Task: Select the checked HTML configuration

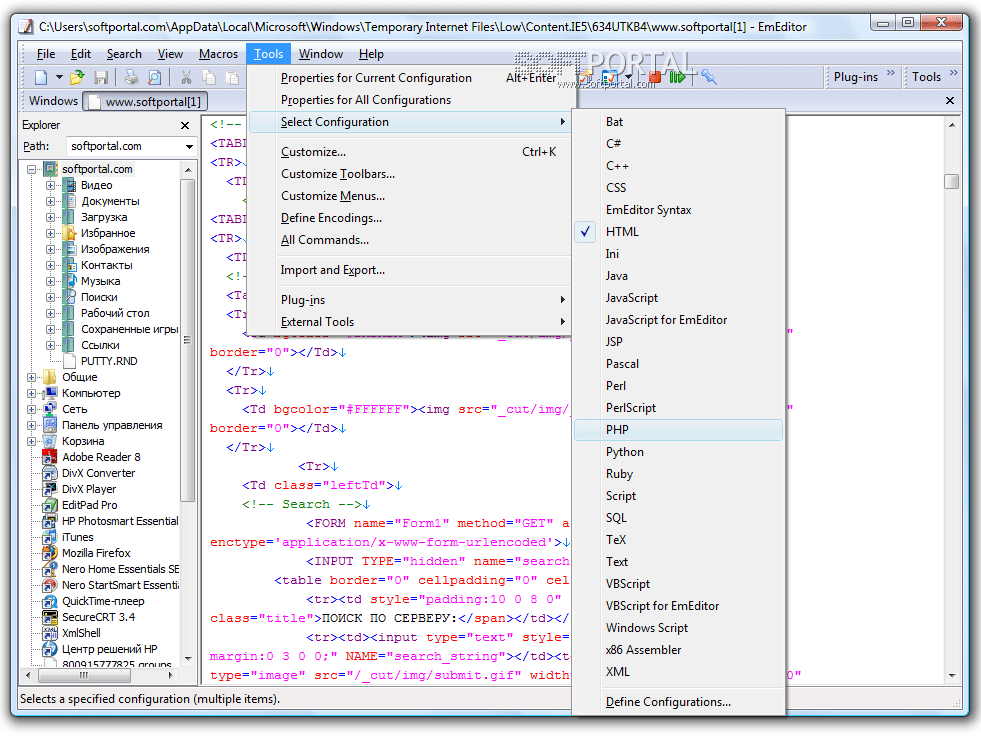Action: coord(622,232)
